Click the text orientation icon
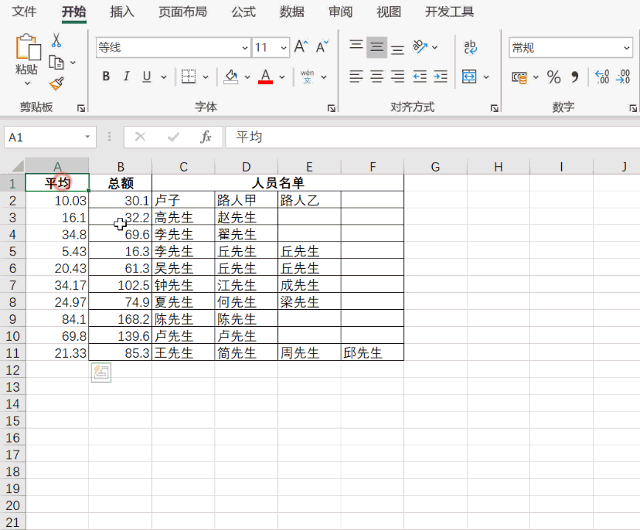 pos(420,47)
